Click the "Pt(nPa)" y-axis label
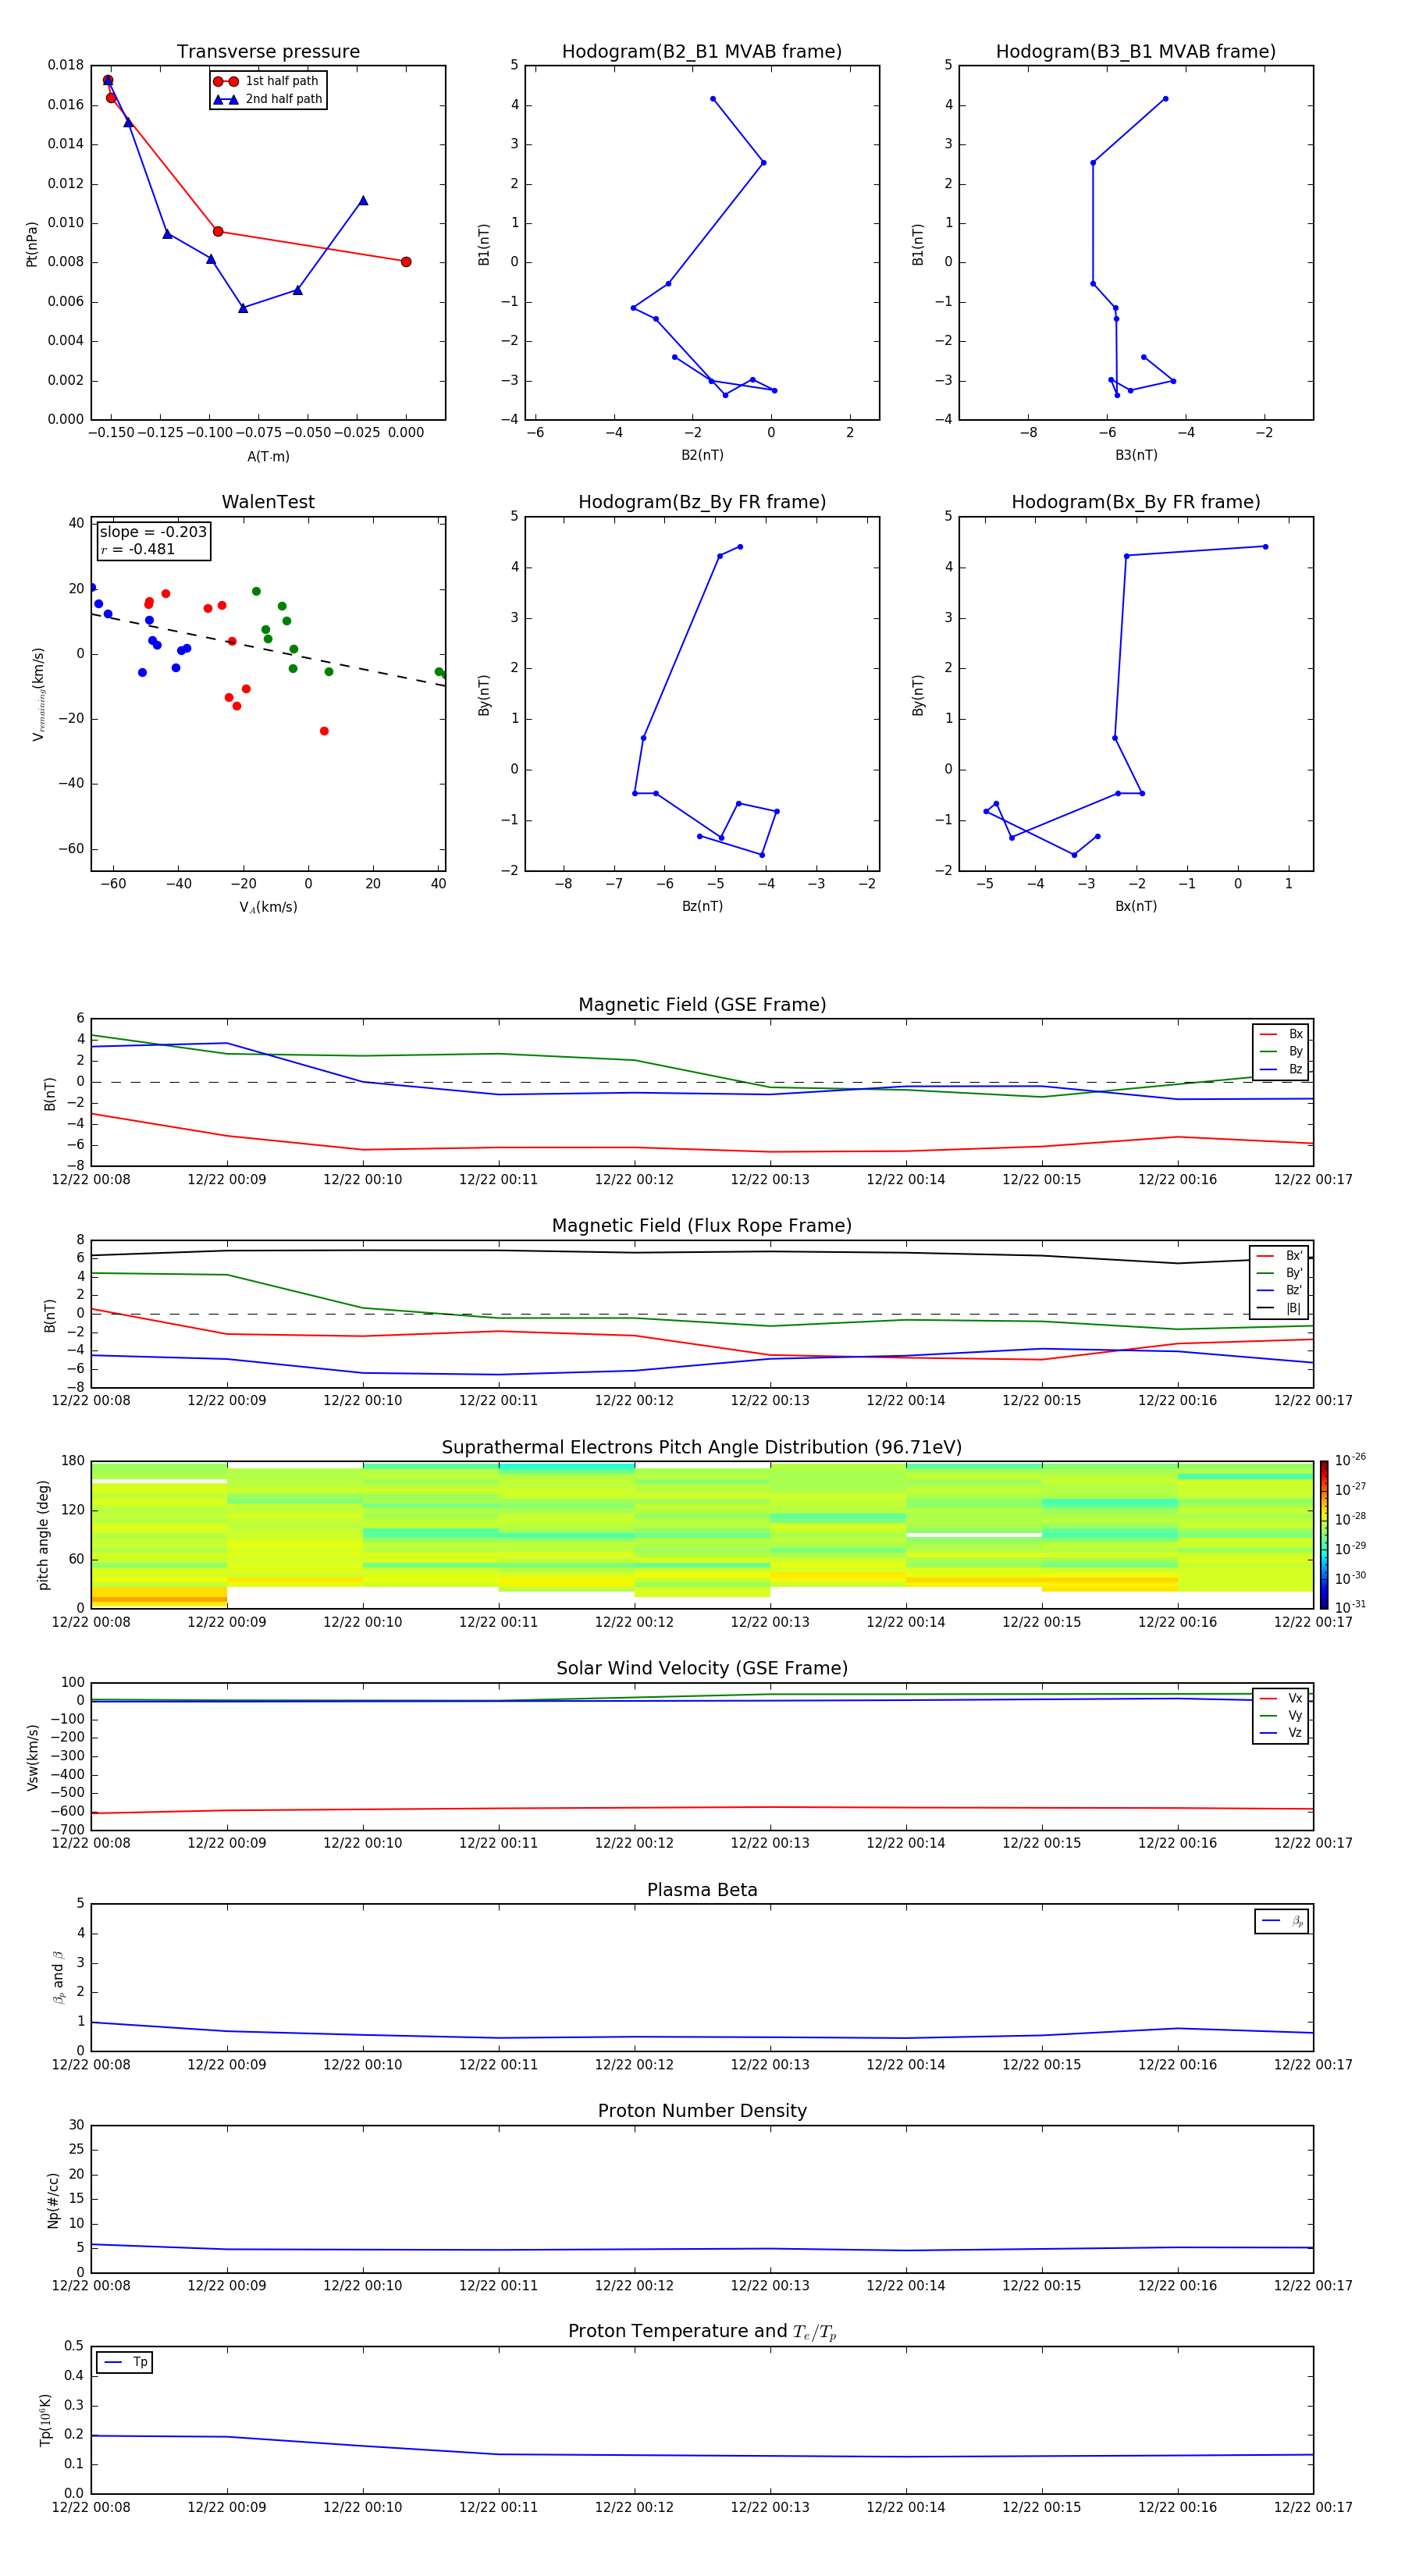Viewport: 1405px width, 2576px height. (x=31, y=244)
